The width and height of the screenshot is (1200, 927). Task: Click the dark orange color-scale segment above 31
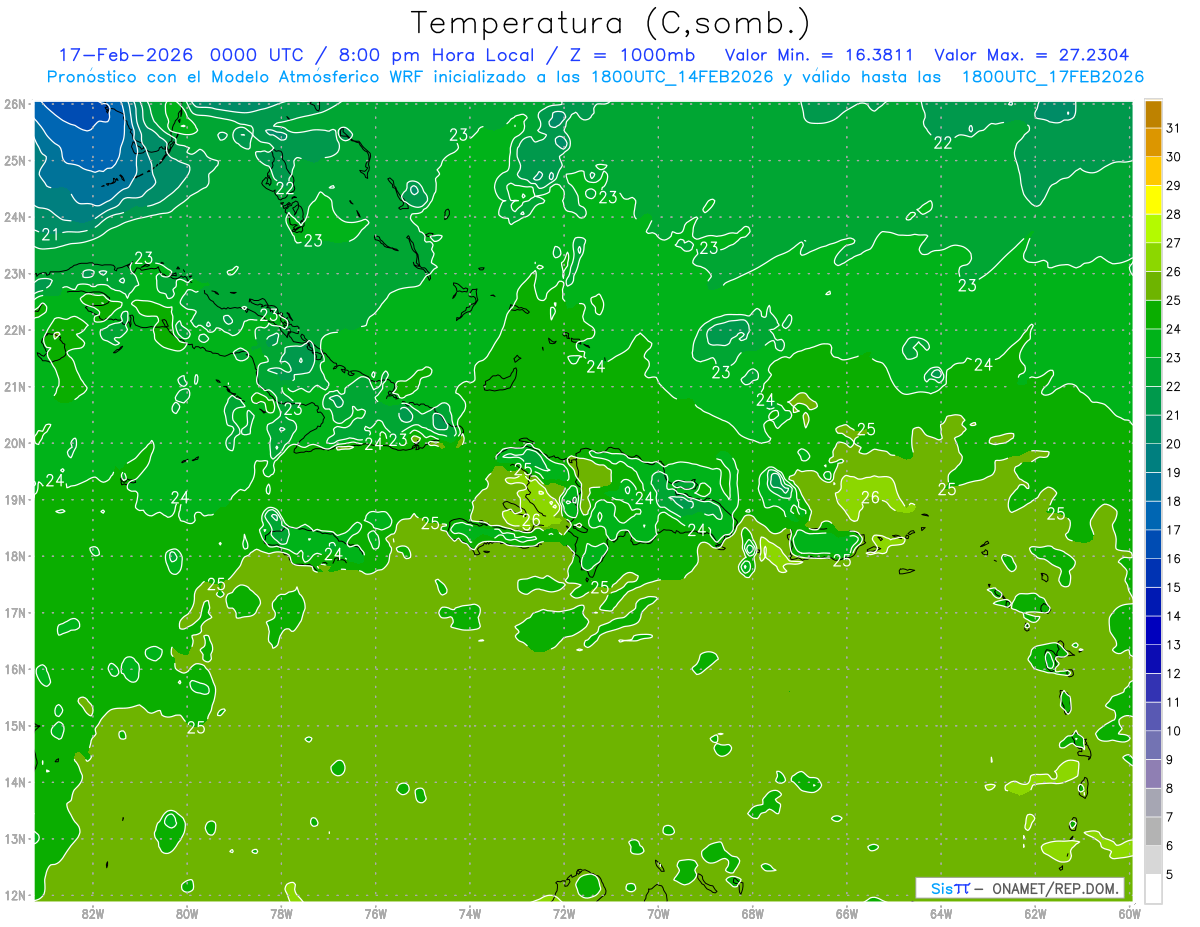[1153, 114]
